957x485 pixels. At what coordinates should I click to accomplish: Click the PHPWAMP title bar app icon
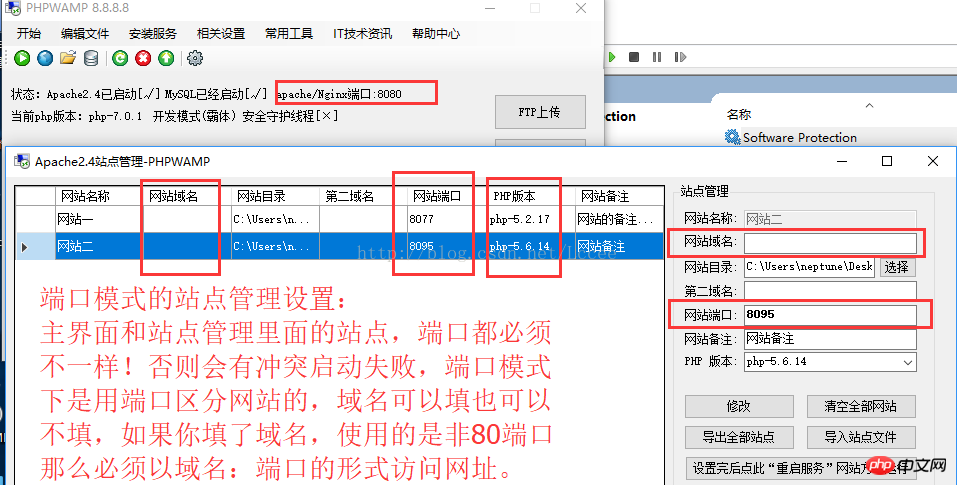(x=13, y=9)
